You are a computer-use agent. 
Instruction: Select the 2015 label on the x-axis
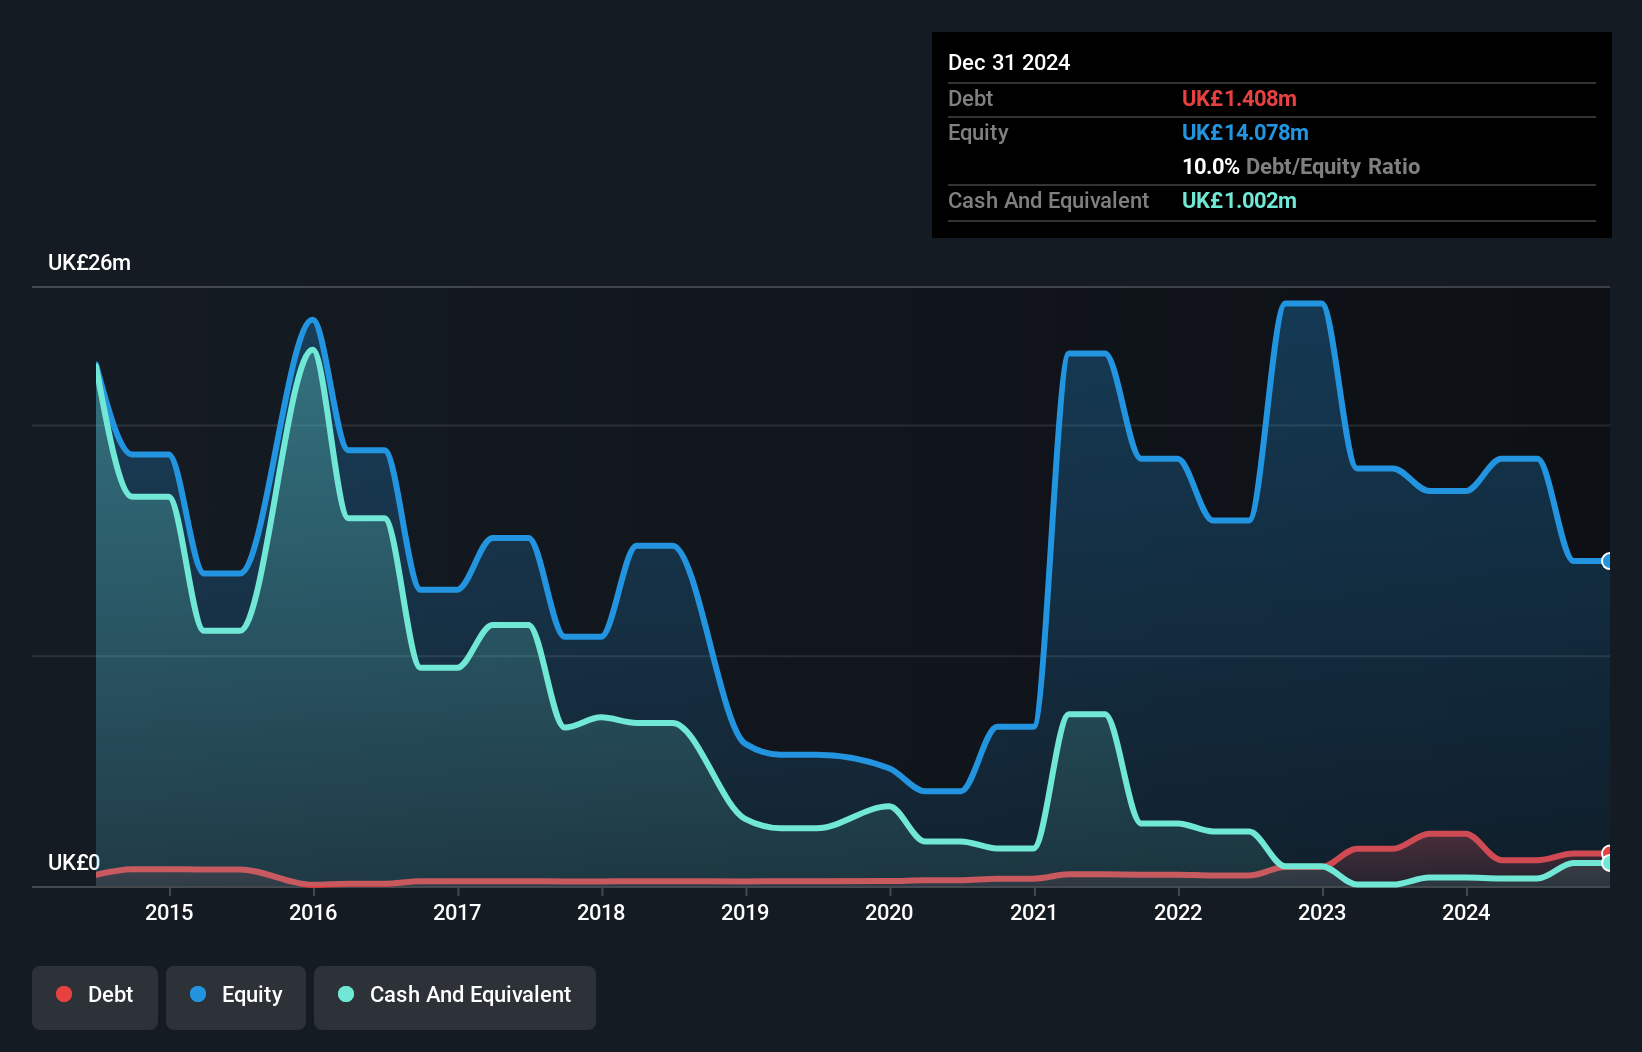[170, 912]
